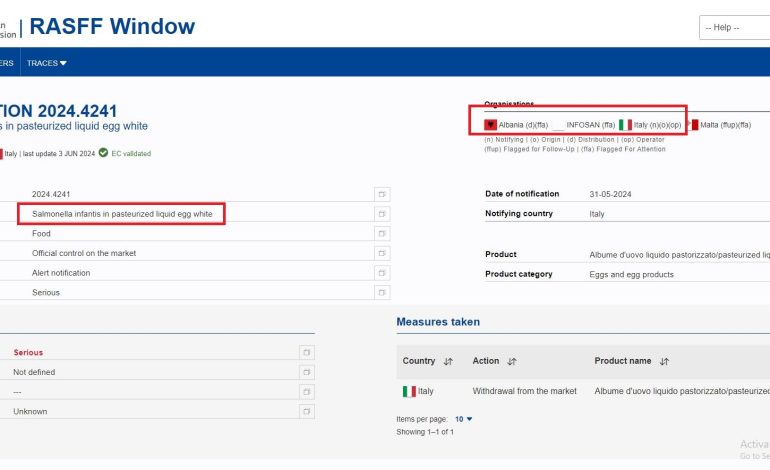Click copy icon in the Food row
Viewport: 770px width, 470px height.
382,233
